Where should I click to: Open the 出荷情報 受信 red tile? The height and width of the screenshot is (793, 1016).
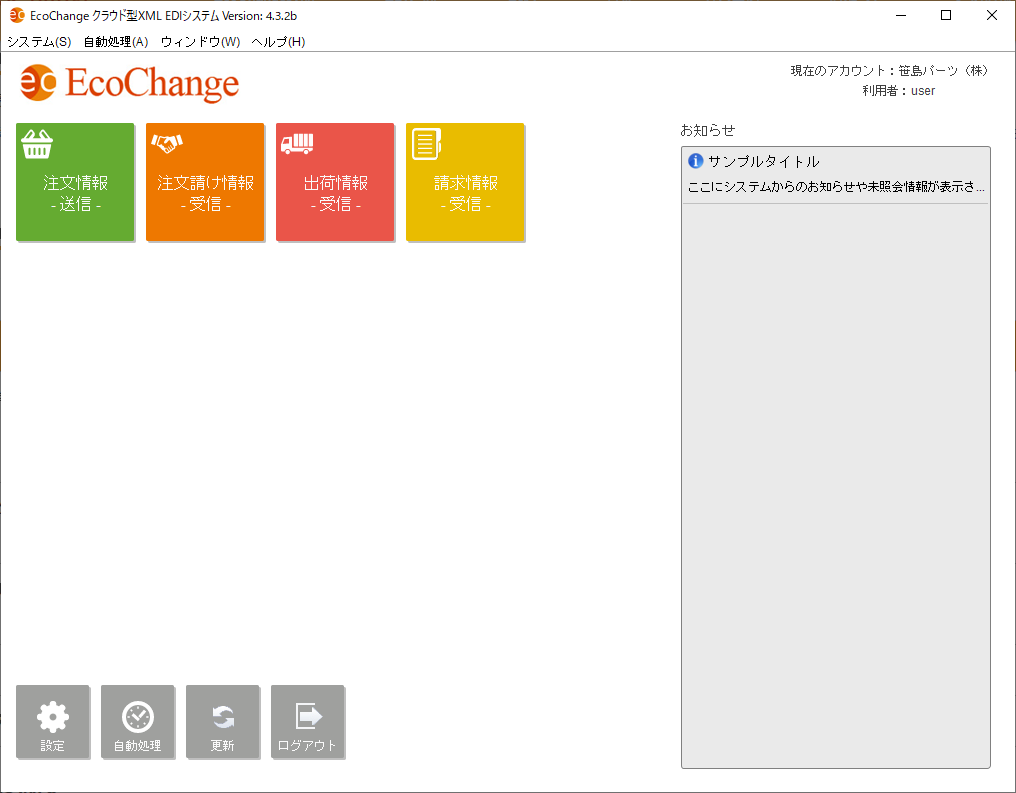335,182
